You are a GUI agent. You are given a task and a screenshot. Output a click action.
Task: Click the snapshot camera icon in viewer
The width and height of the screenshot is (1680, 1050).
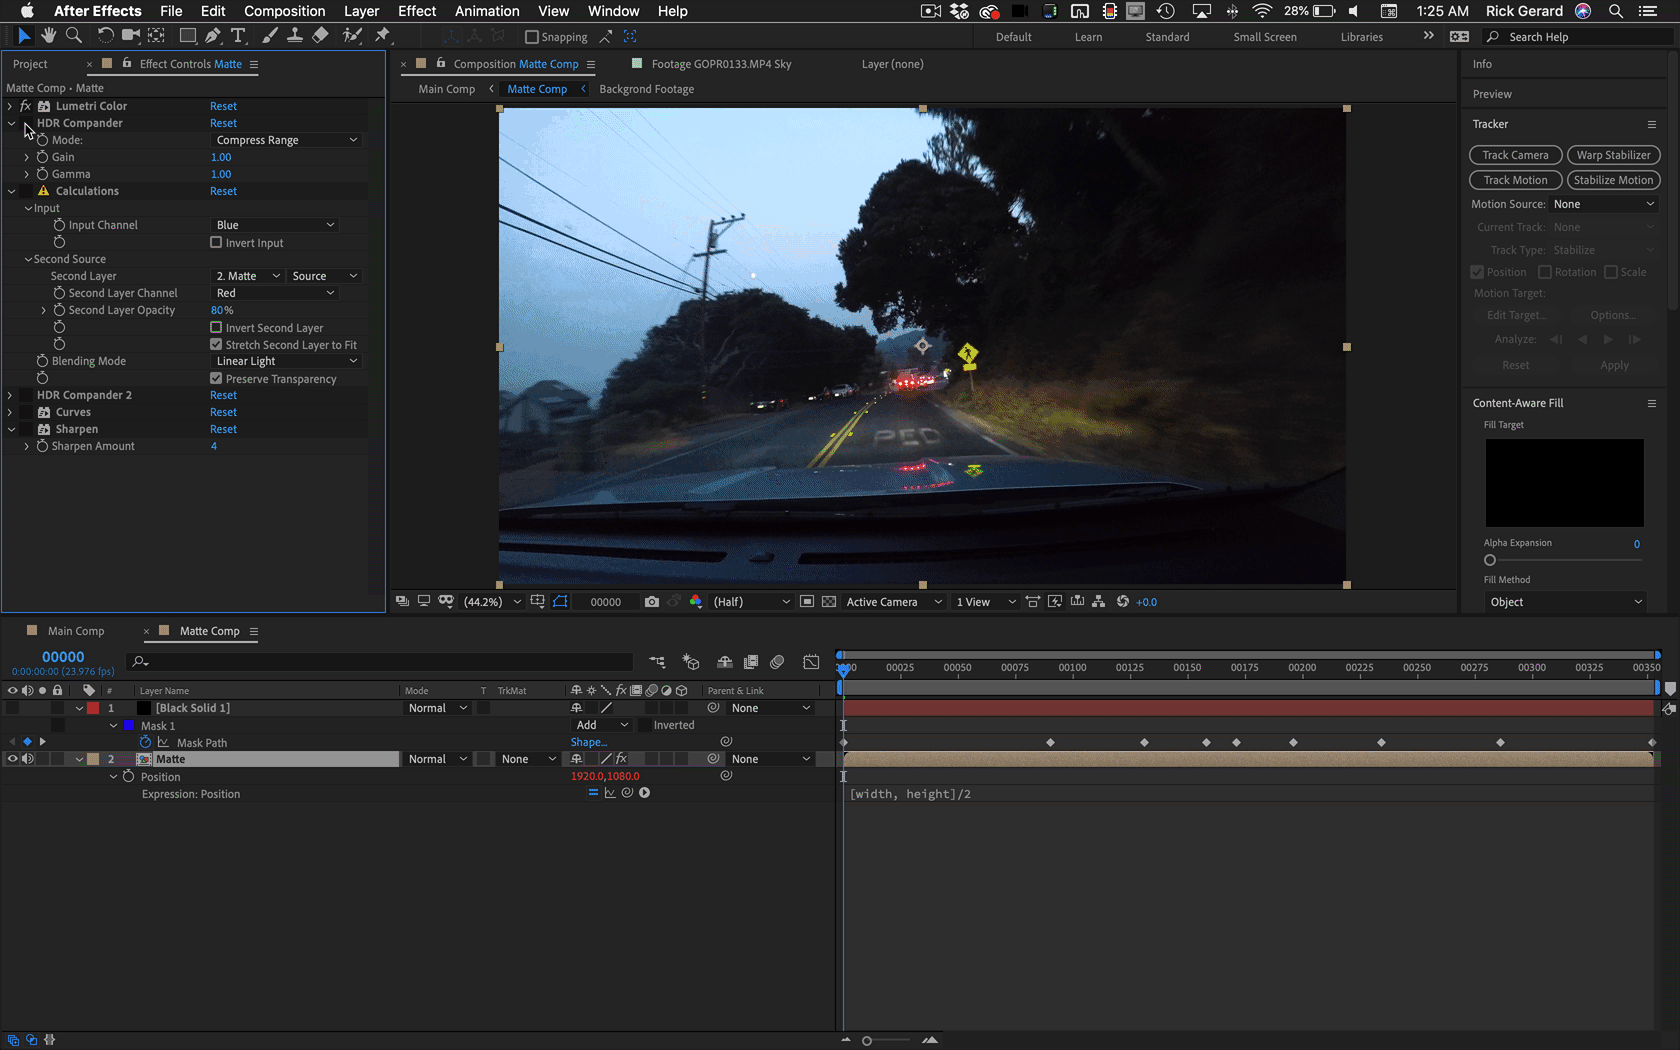[652, 602]
